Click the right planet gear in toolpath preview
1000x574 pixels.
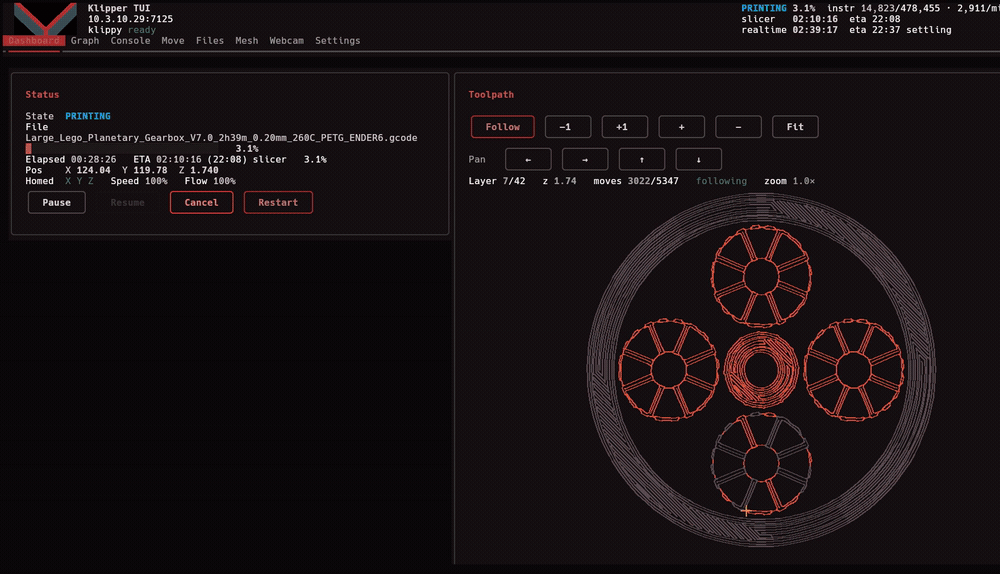click(854, 369)
